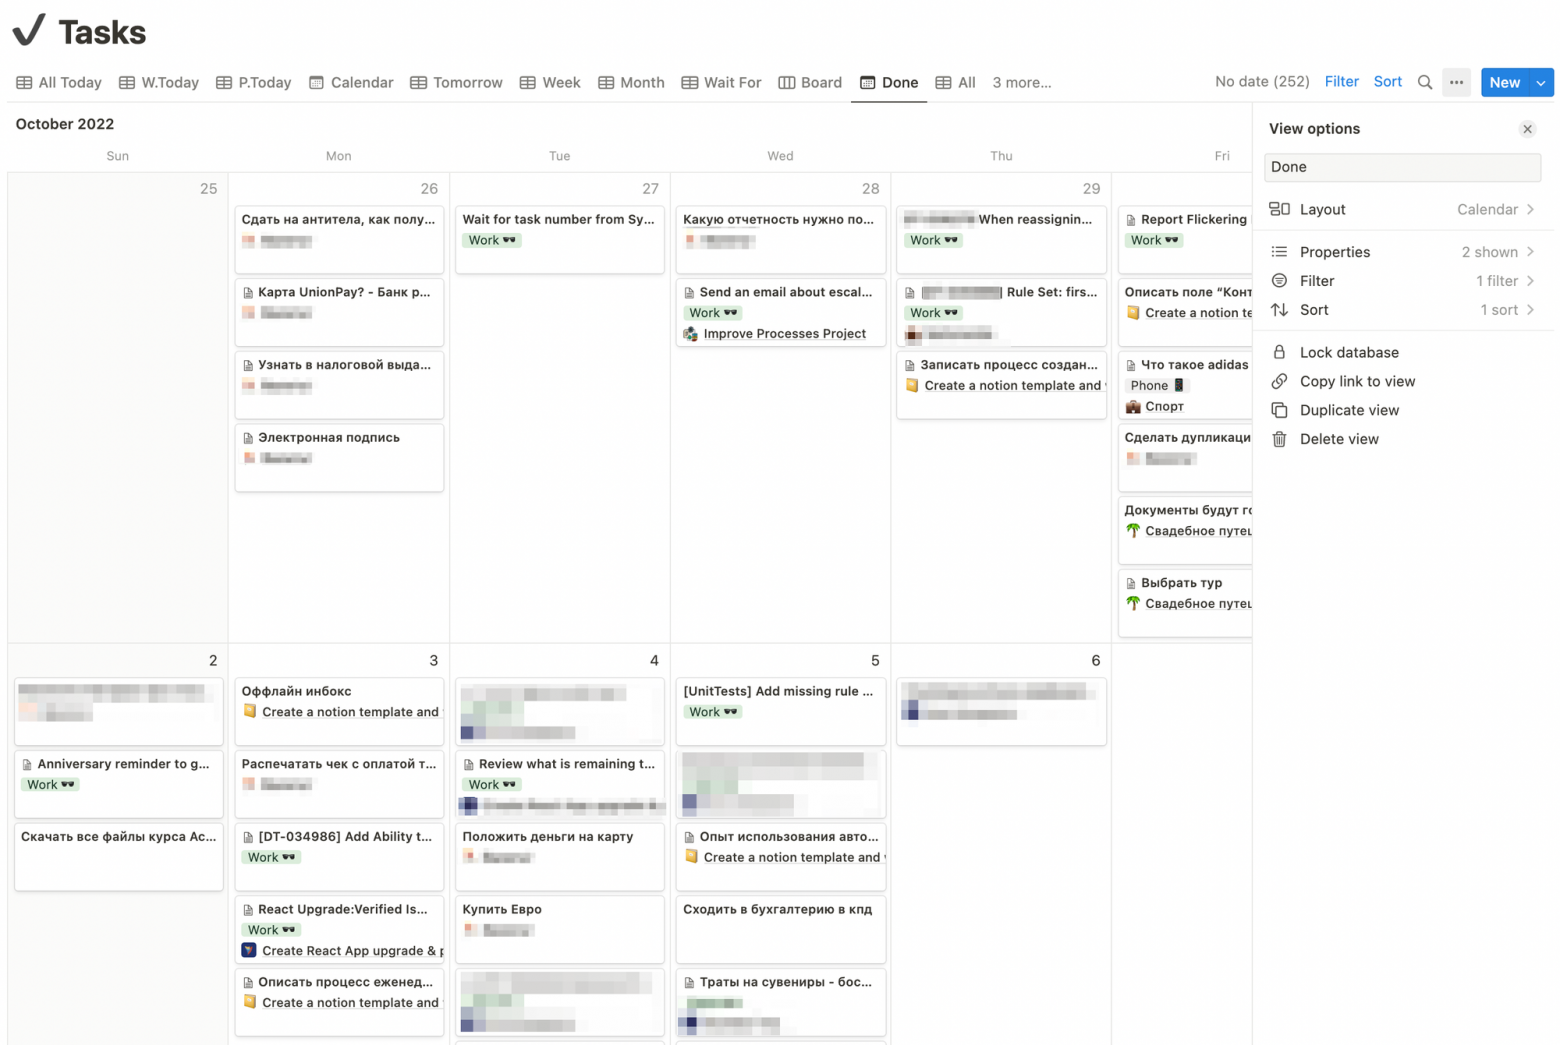Expand Properties chevron showing 2 shown
Viewport: 1560px width, 1045px height.
(1530, 252)
